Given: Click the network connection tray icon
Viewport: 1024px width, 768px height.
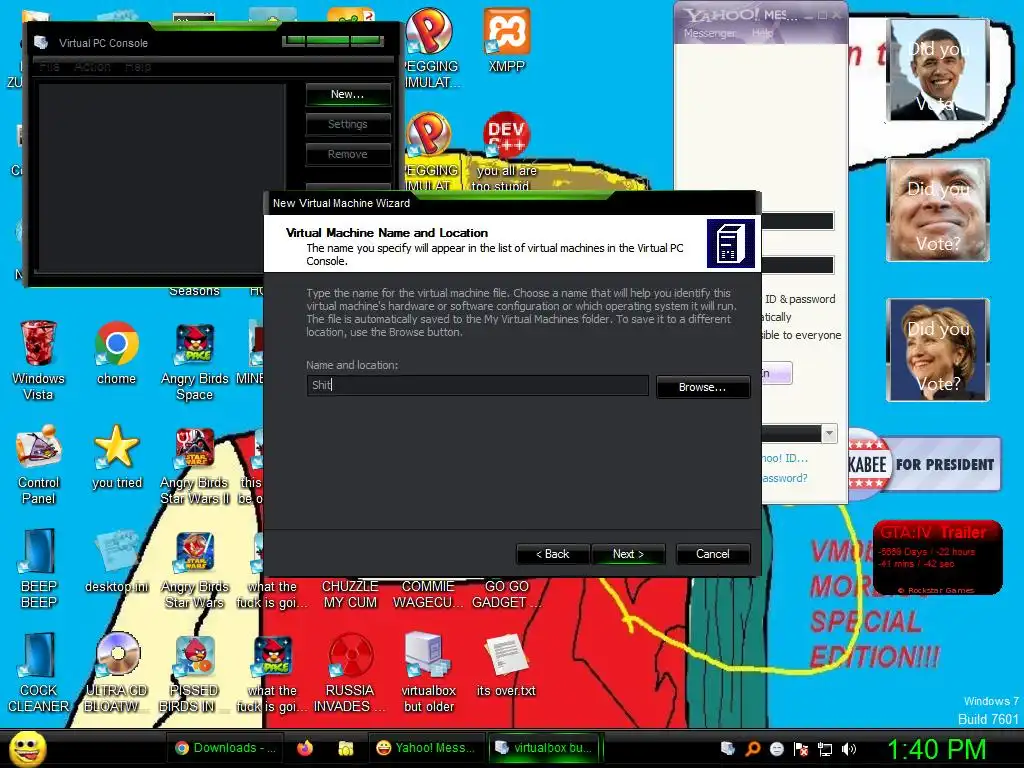Looking at the screenshot, I should [x=825, y=749].
